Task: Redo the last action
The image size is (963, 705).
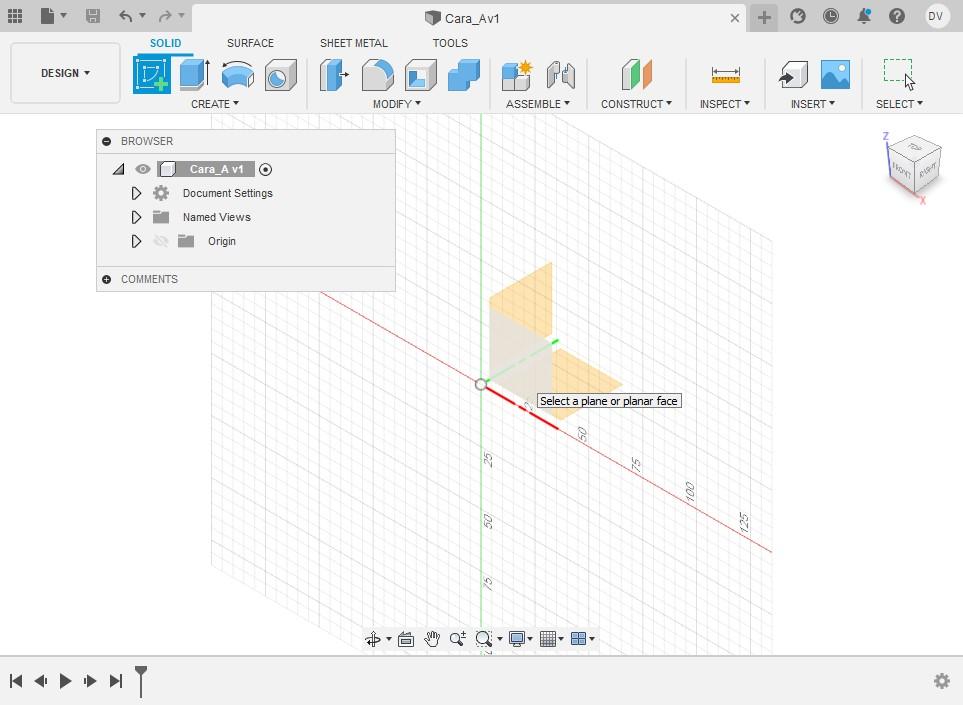Action: (x=165, y=16)
